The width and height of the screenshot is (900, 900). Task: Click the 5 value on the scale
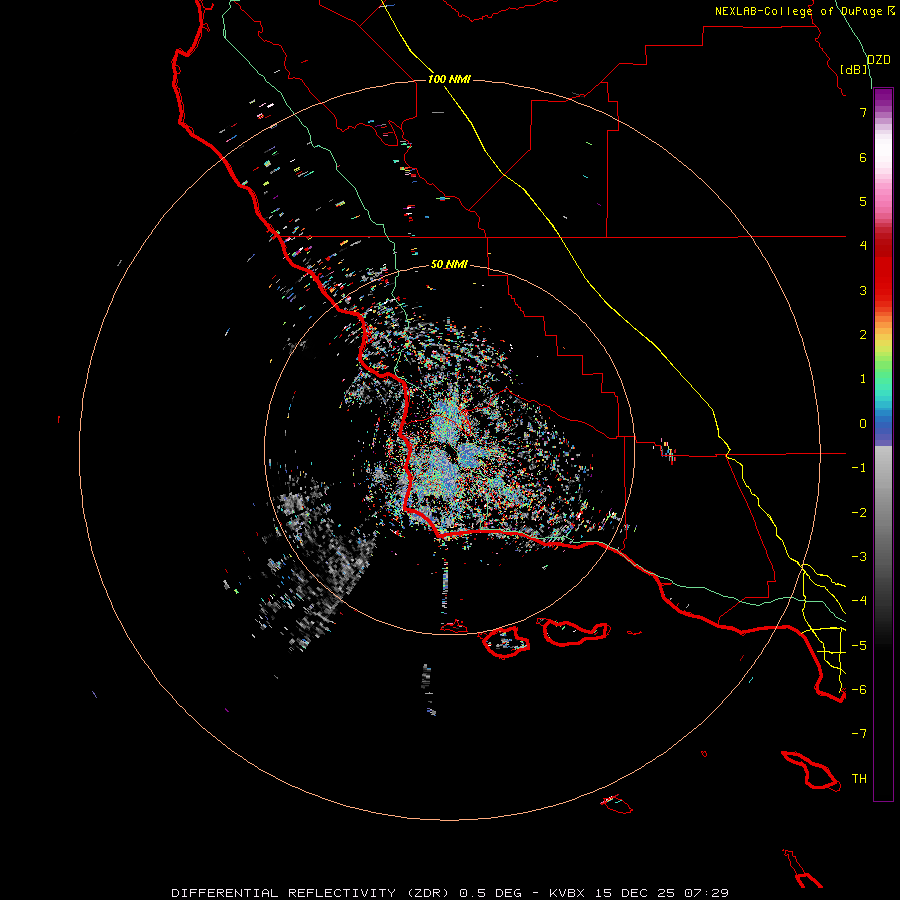pos(863,201)
